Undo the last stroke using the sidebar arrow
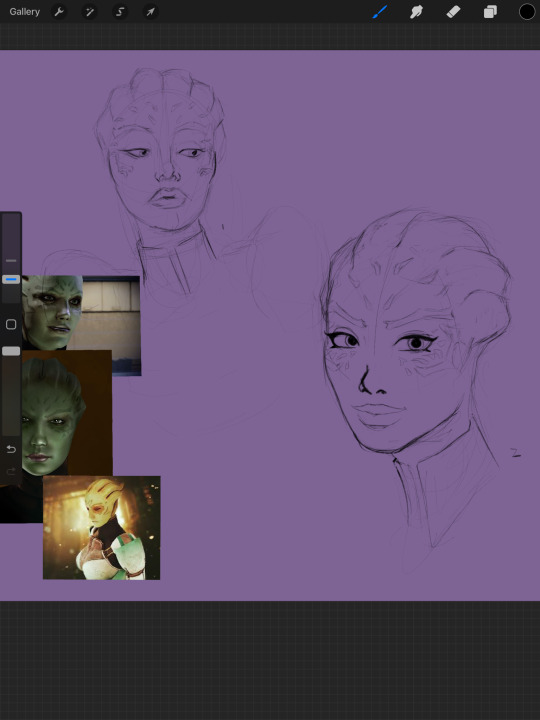This screenshot has height=720, width=540. (x=11, y=449)
